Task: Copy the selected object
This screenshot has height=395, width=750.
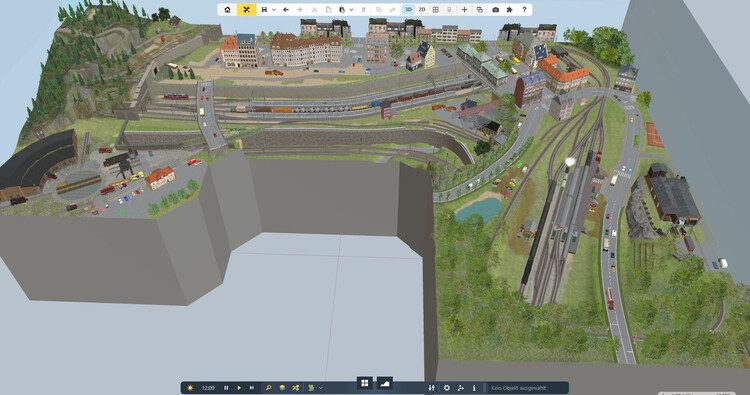Action: [328, 10]
